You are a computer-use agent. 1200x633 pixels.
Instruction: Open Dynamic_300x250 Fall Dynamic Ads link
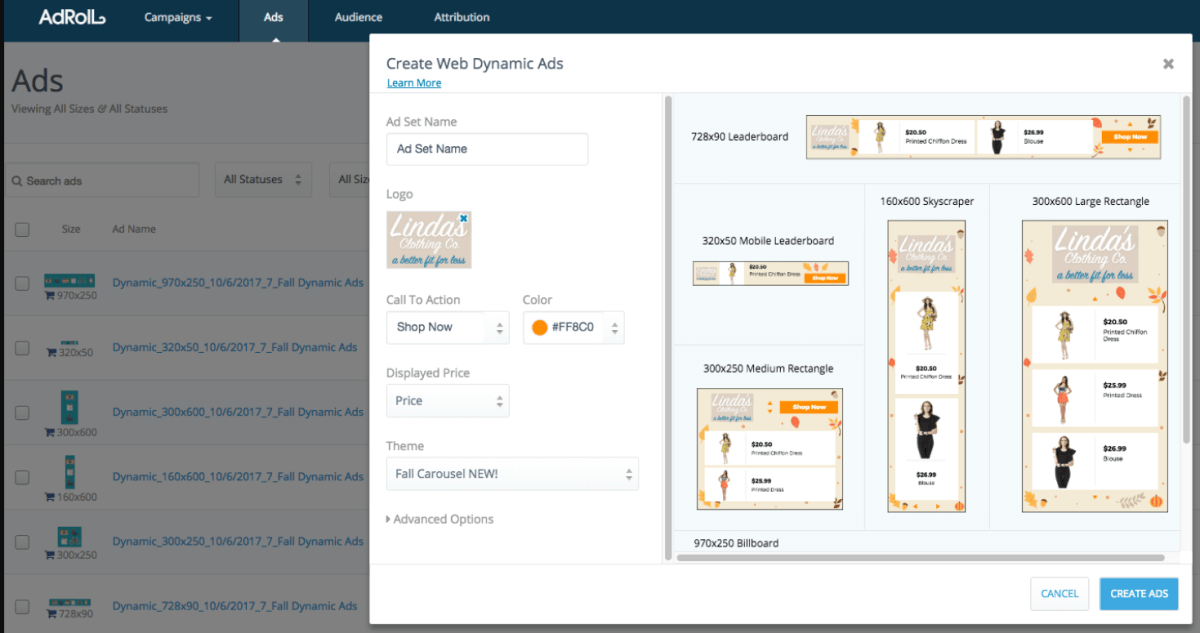[x=238, y=541]
